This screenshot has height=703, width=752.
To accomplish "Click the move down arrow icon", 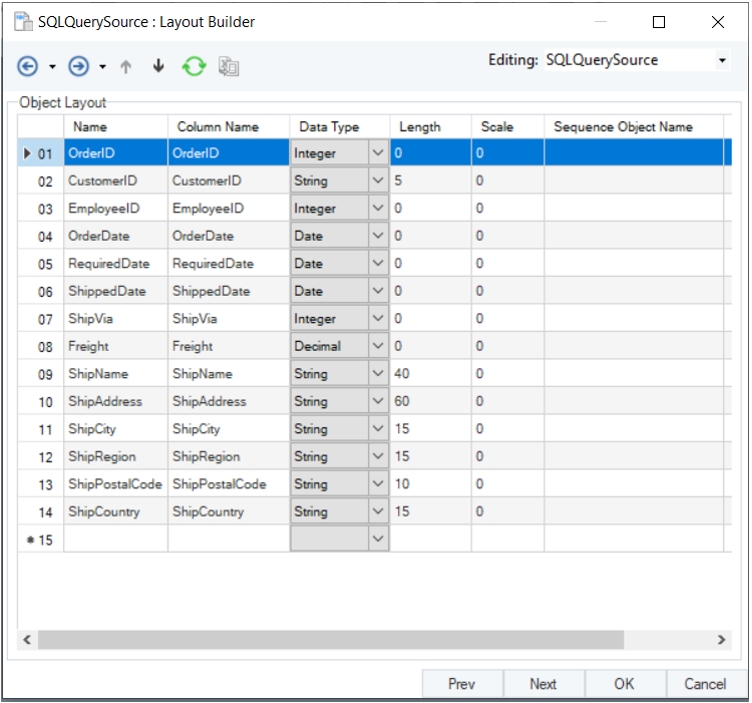I will tap(158, 66).
